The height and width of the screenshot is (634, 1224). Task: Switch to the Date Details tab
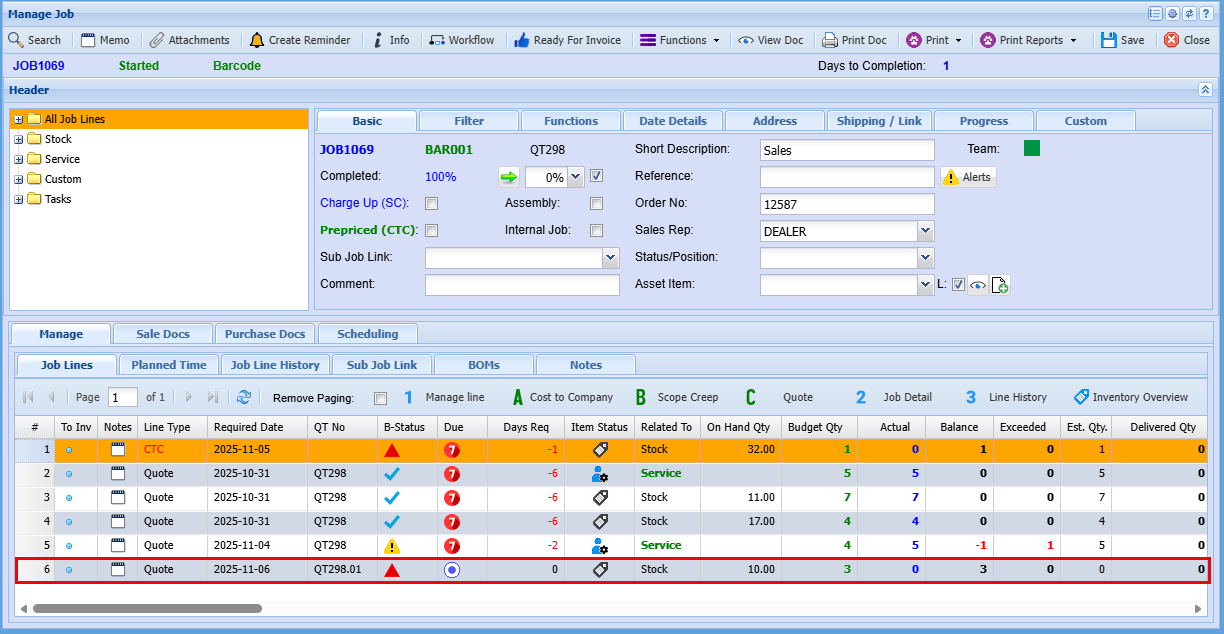coord(672,121)
